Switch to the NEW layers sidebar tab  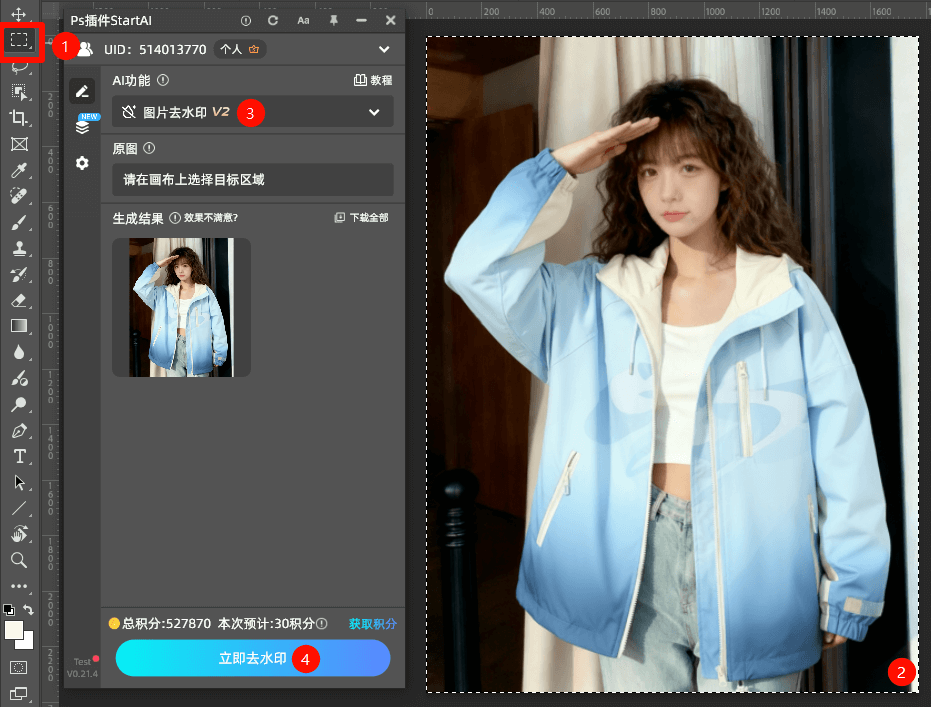coord(82,127)
